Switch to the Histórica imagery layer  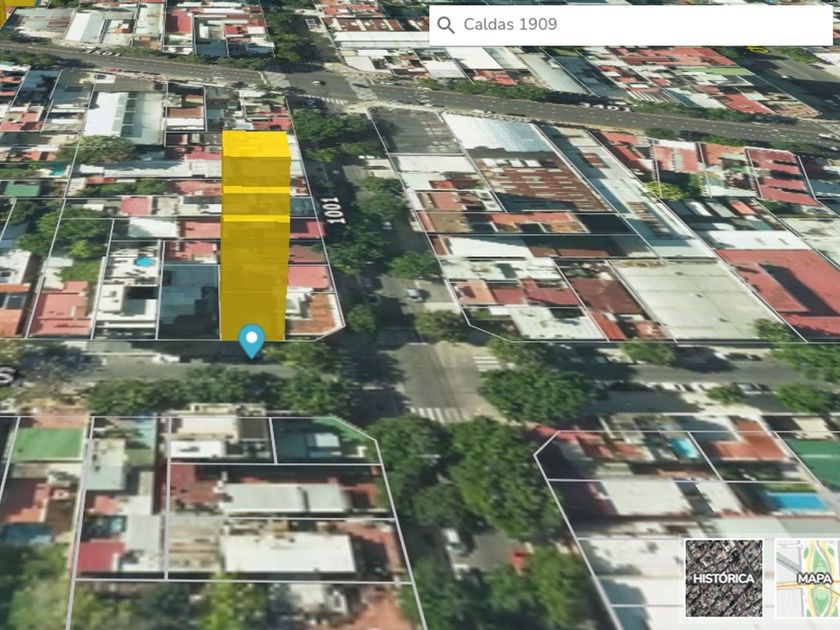pyautogui.click(x=723, y=577)
